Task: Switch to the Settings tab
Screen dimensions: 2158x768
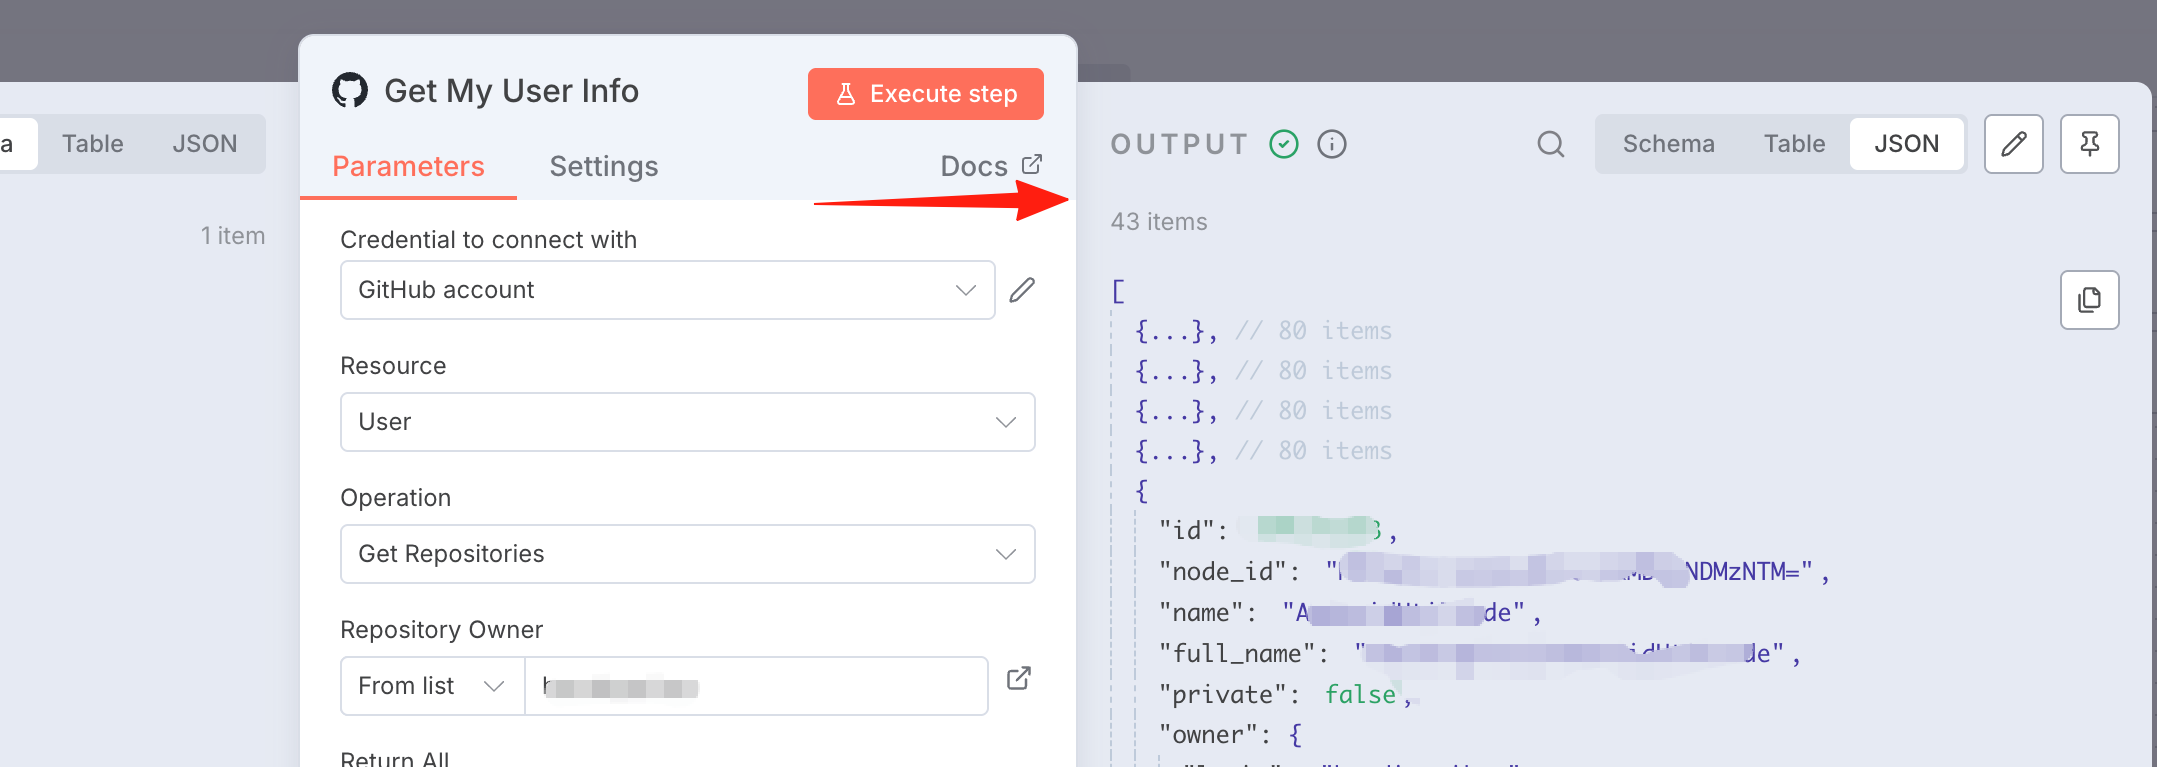Action: pyautogui.click(x=604, y=166)
